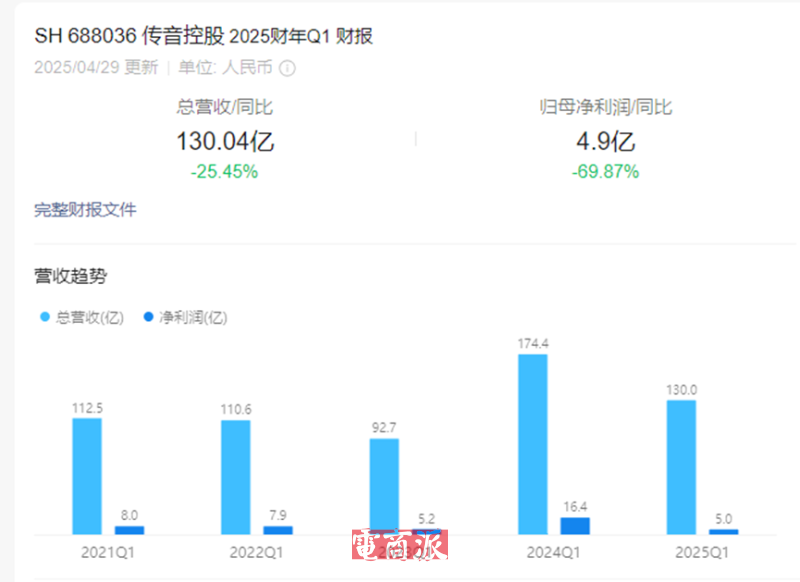The image size is (800, 582).
Task: Click the light blue 总营收 legend dot
Action: coord(44,318)
